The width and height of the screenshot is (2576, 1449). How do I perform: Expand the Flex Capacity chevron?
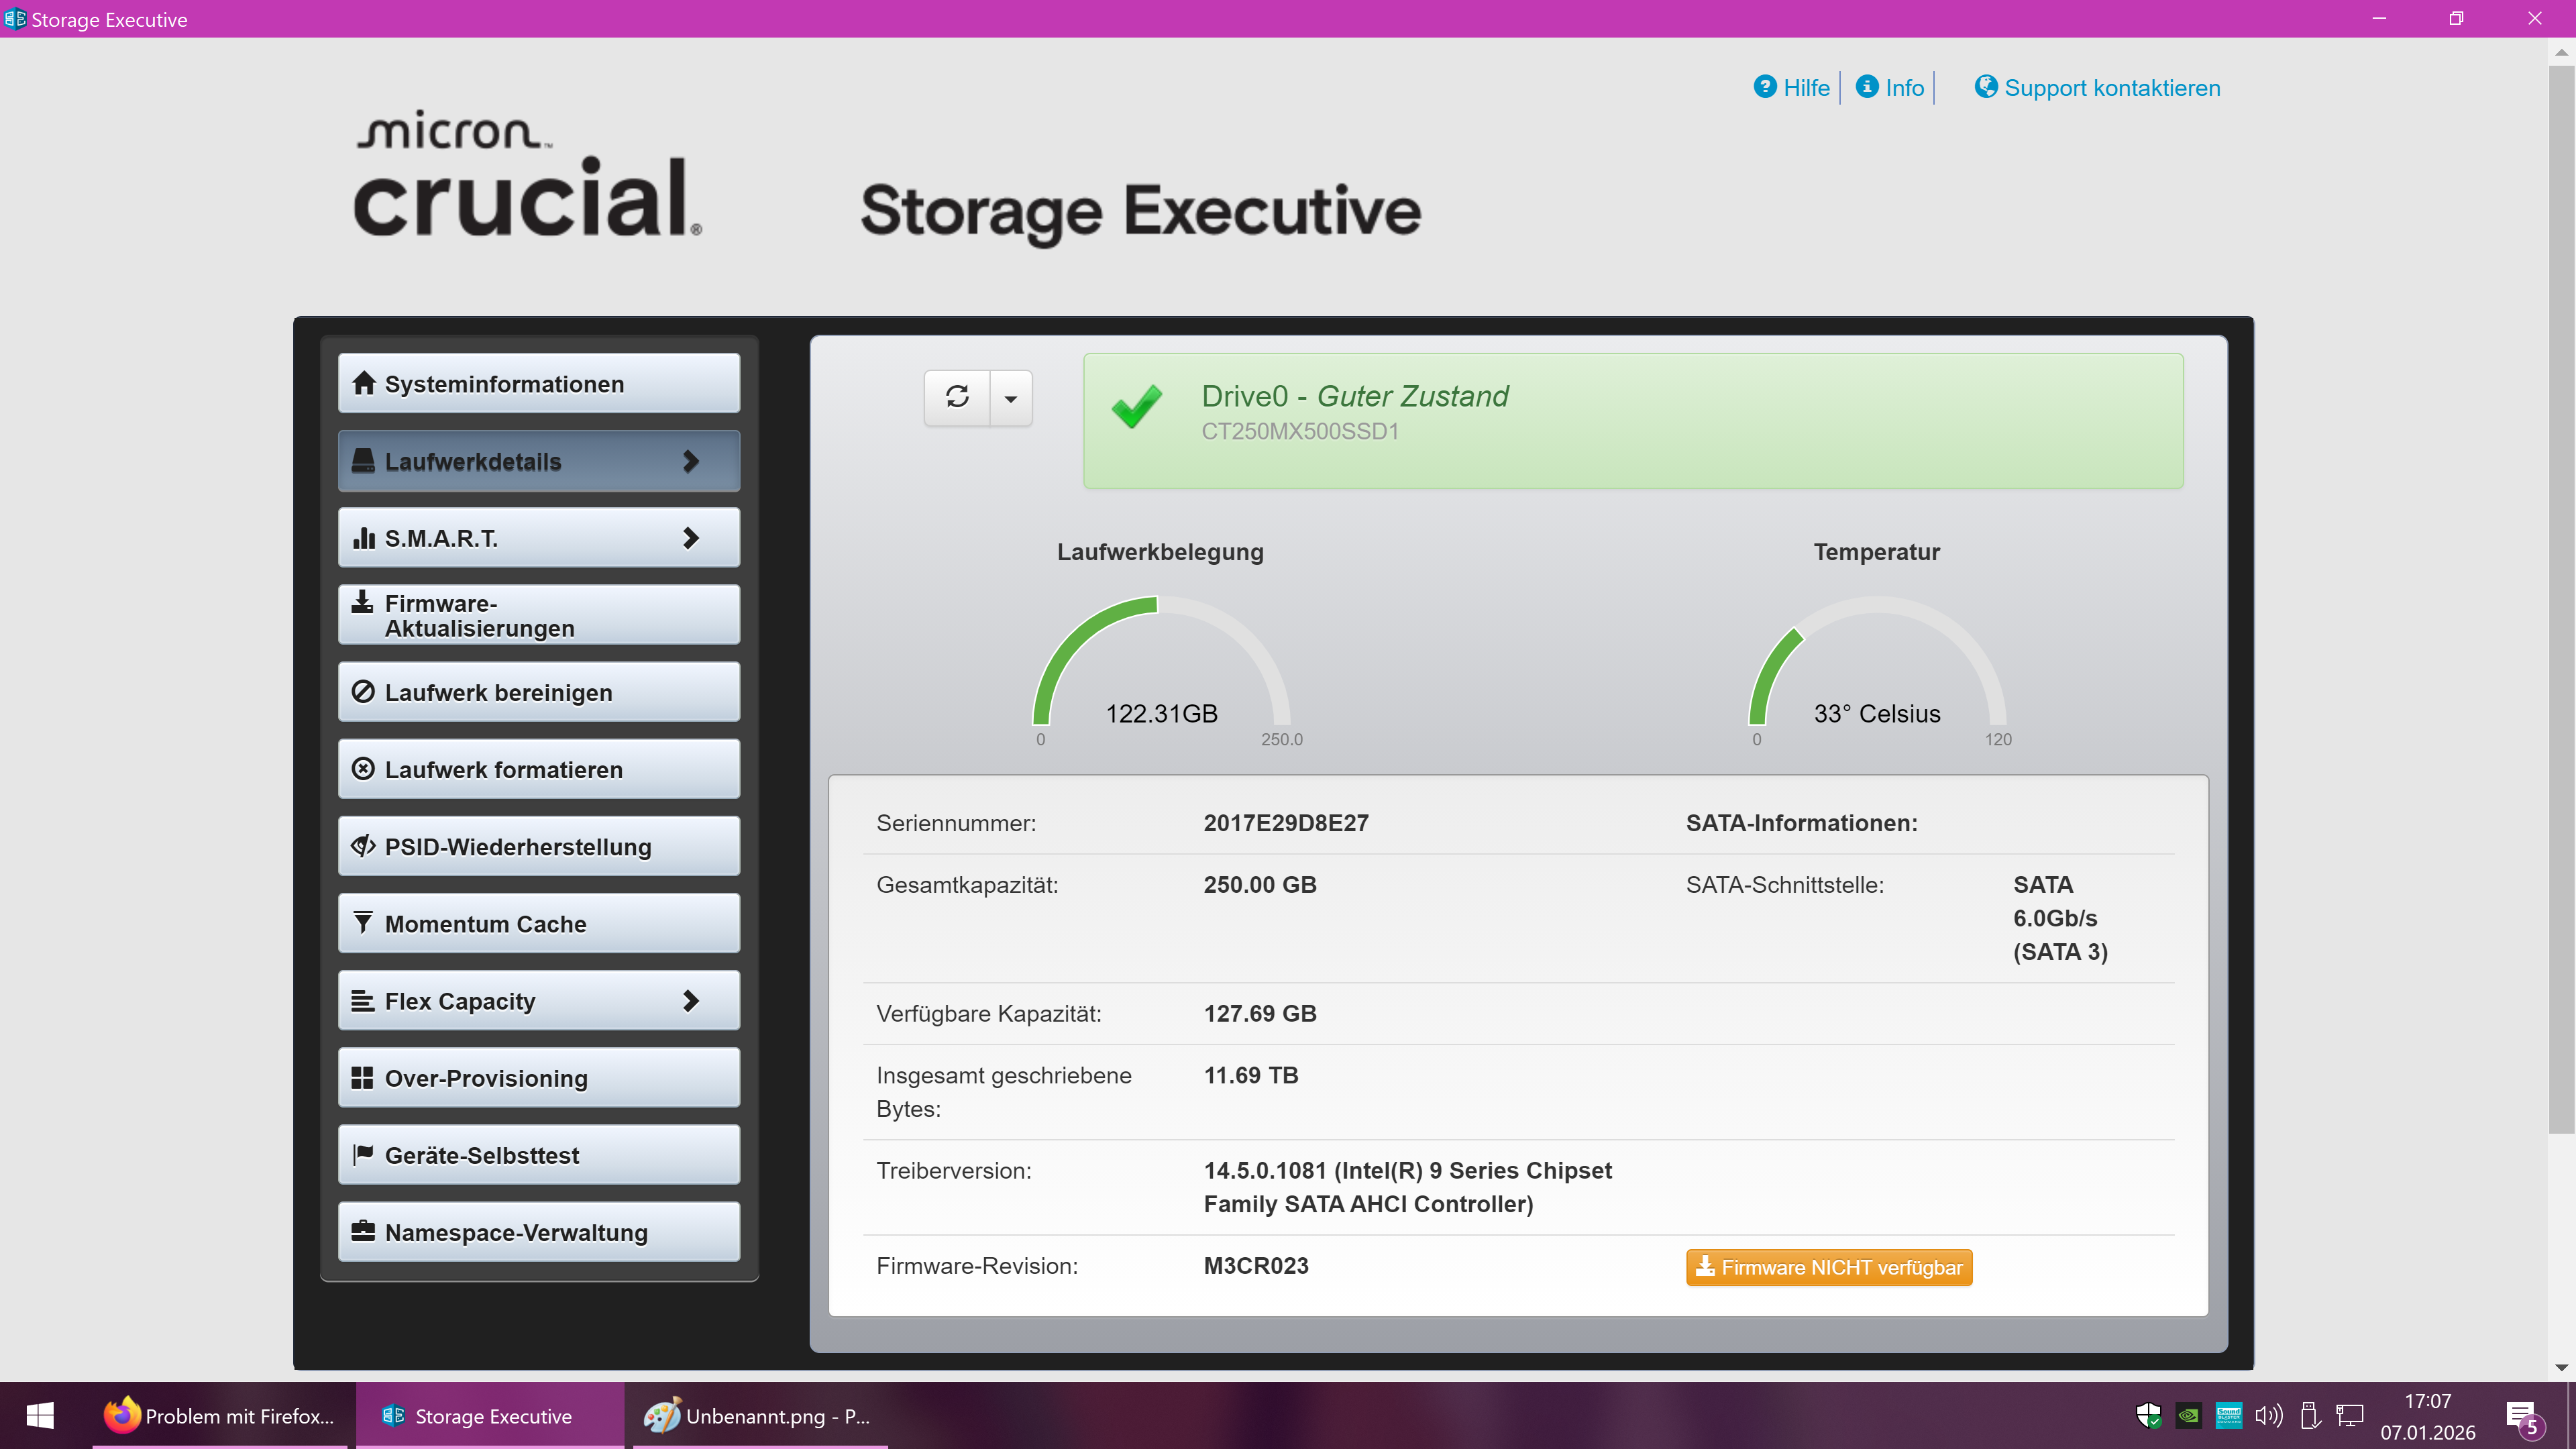(x=691, y=1001)
